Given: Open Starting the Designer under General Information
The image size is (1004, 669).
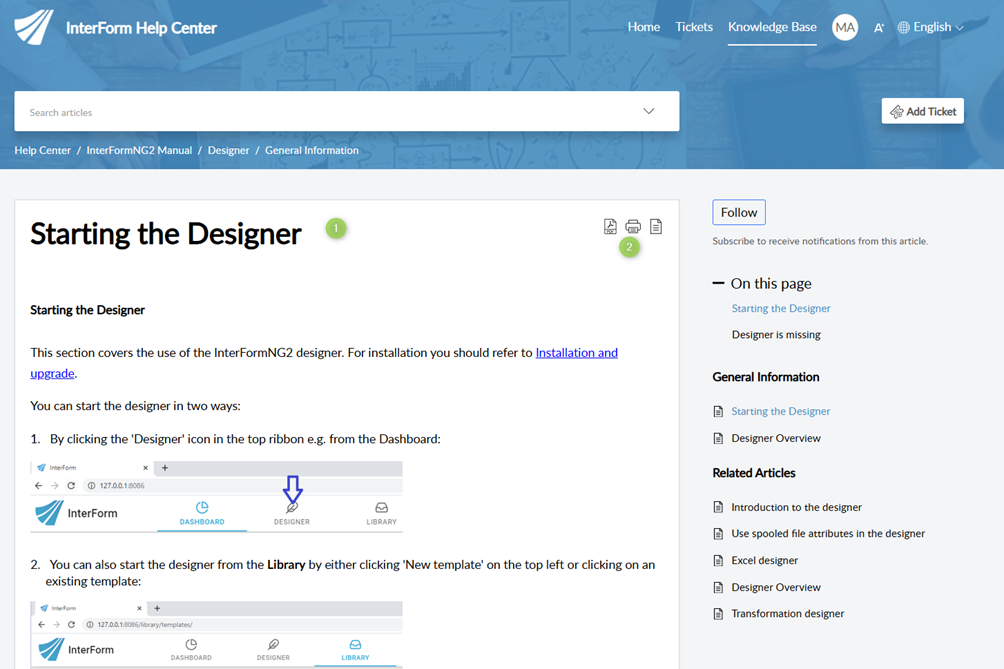Looking at the screenshot, I should [x=781, y=412].
